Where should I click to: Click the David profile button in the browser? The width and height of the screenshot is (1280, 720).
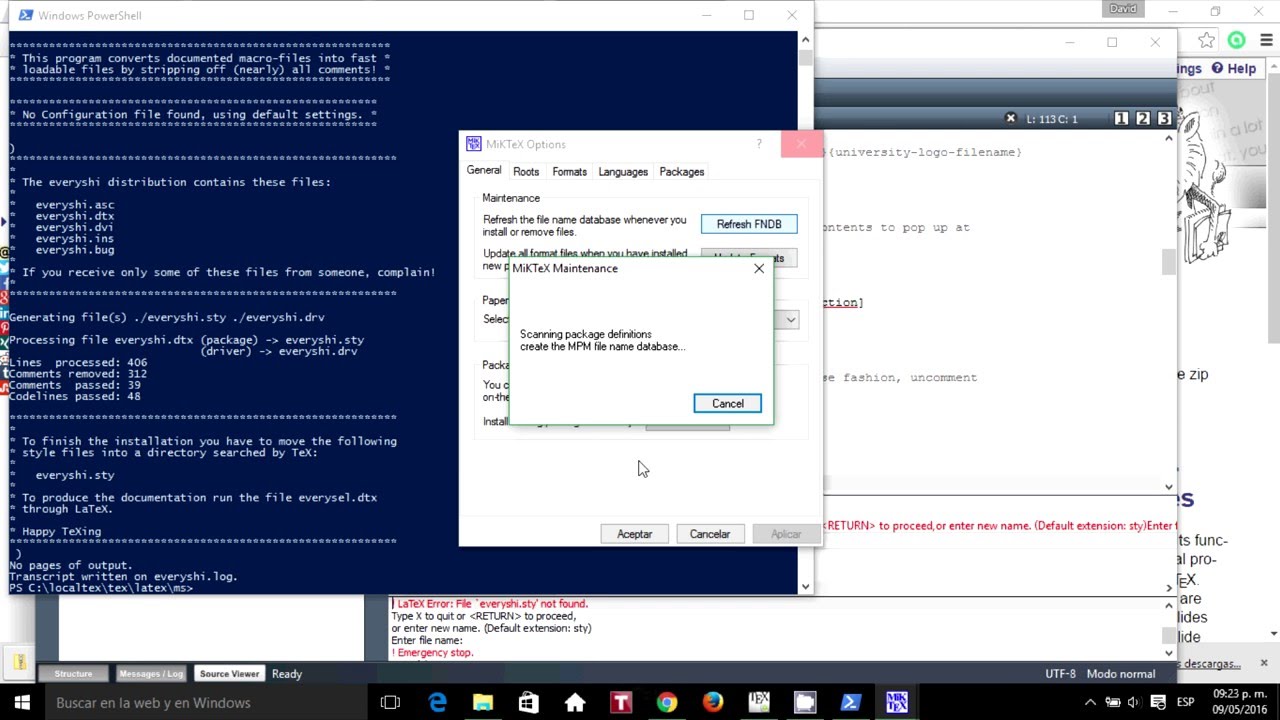(x=1123, y=9)
